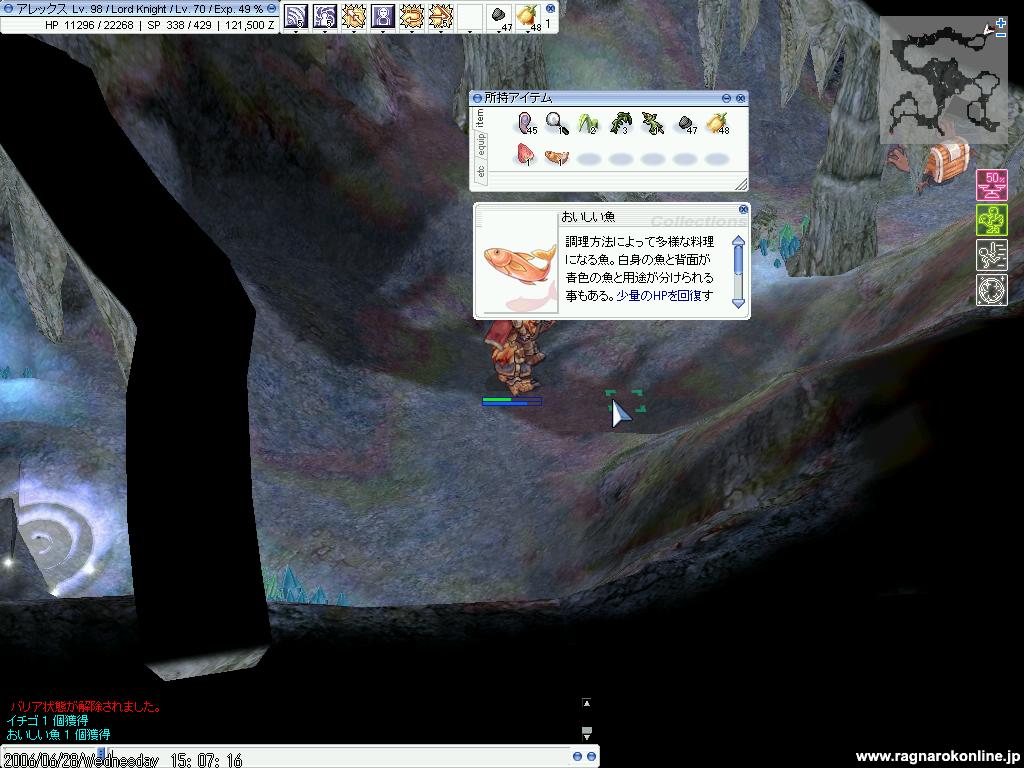
Task: Use the yellow fruit item with 48 in hotkey bar
Action: pyautogui.click(x=527, y=16)
